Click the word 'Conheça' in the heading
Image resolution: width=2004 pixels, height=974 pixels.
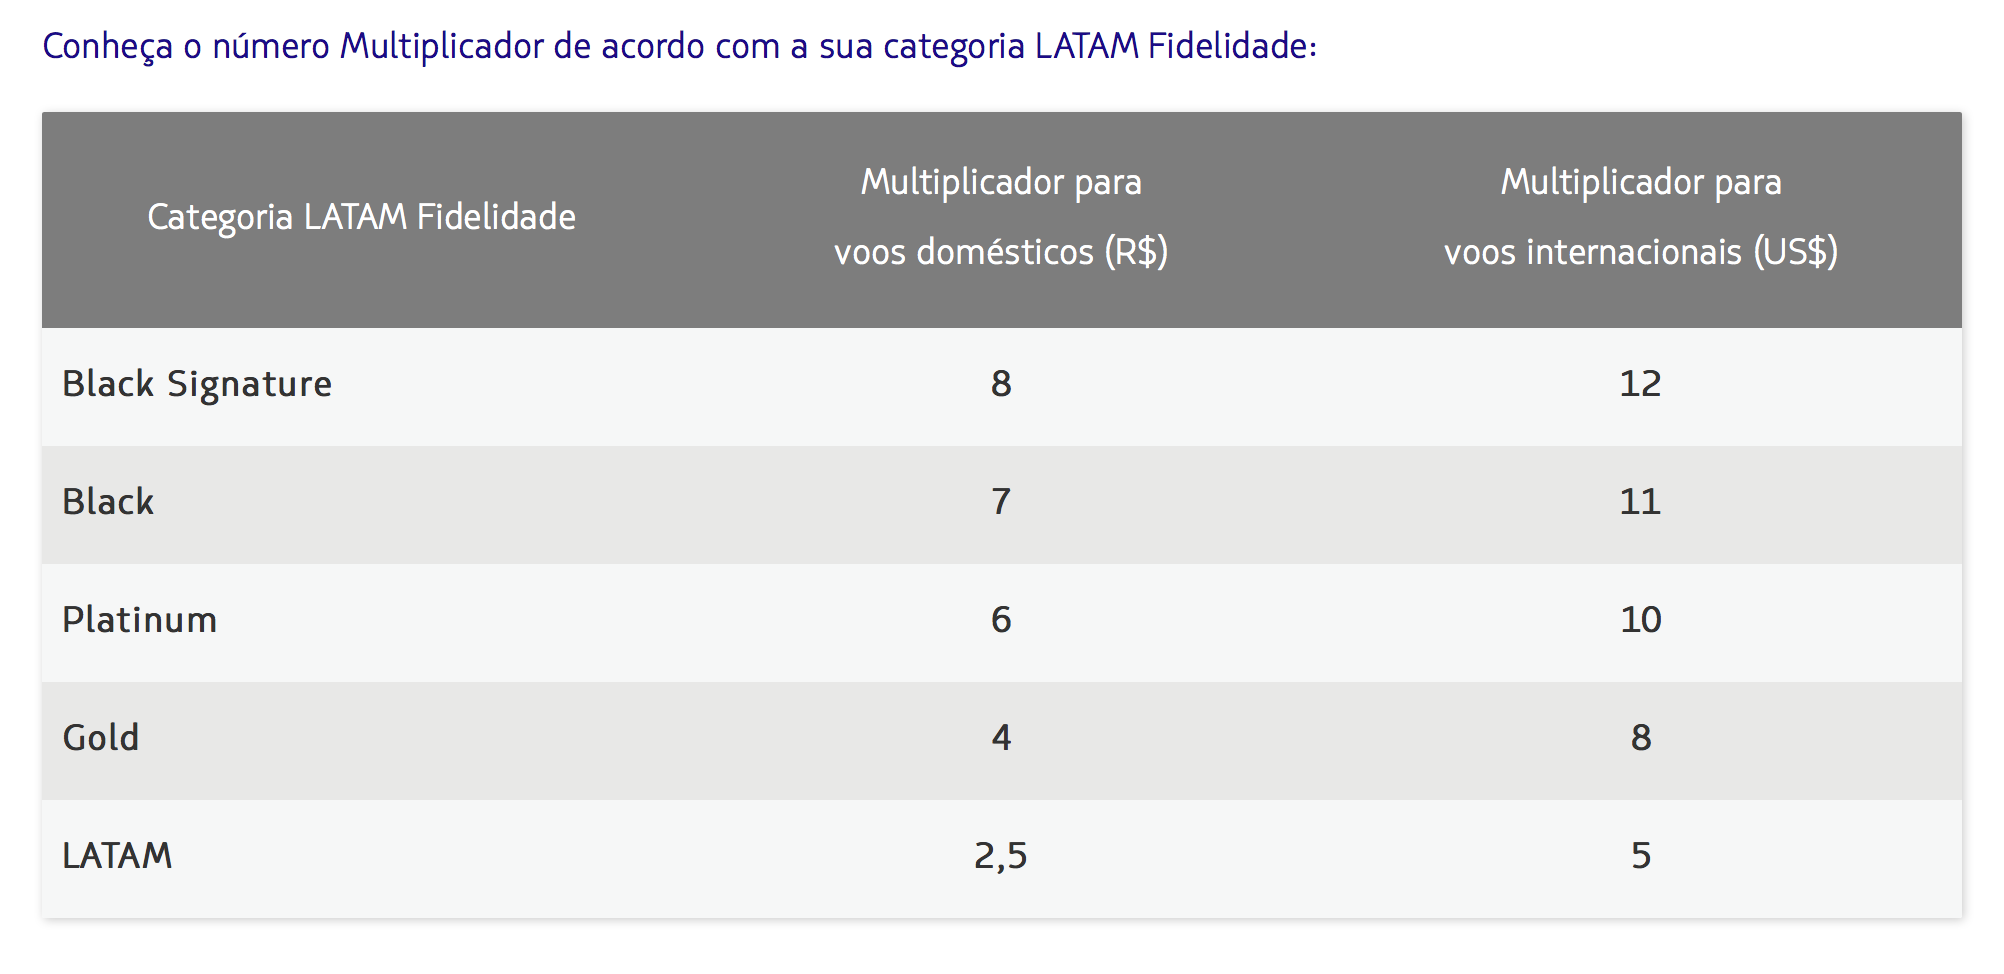pos(108,47)
